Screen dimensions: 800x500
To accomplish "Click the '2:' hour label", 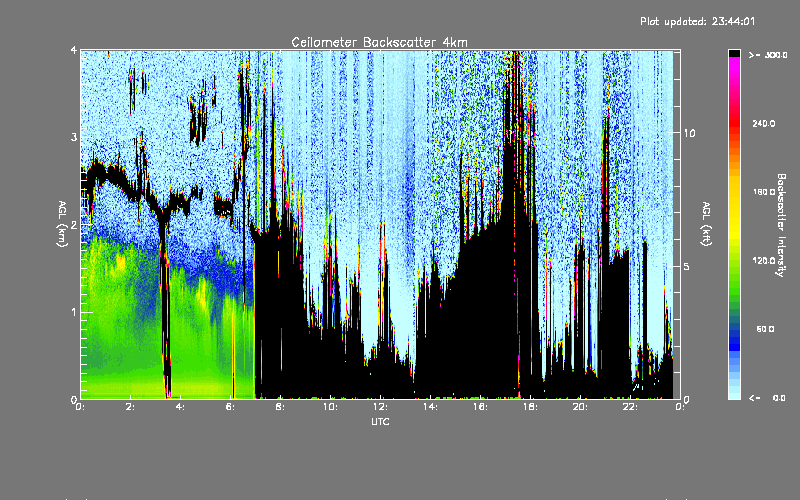I will click(131, 407).
